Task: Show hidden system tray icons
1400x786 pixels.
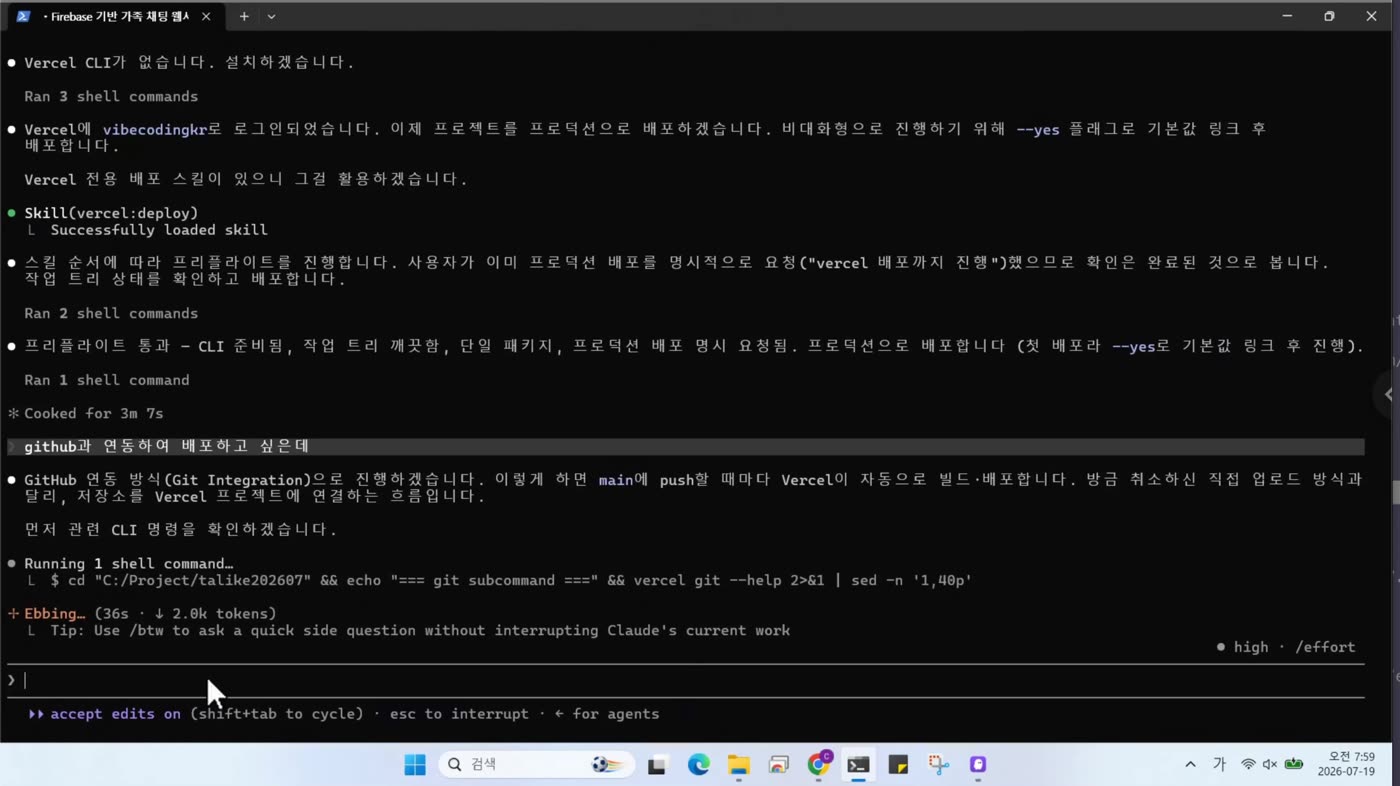Action: [x=1190, y=765]
